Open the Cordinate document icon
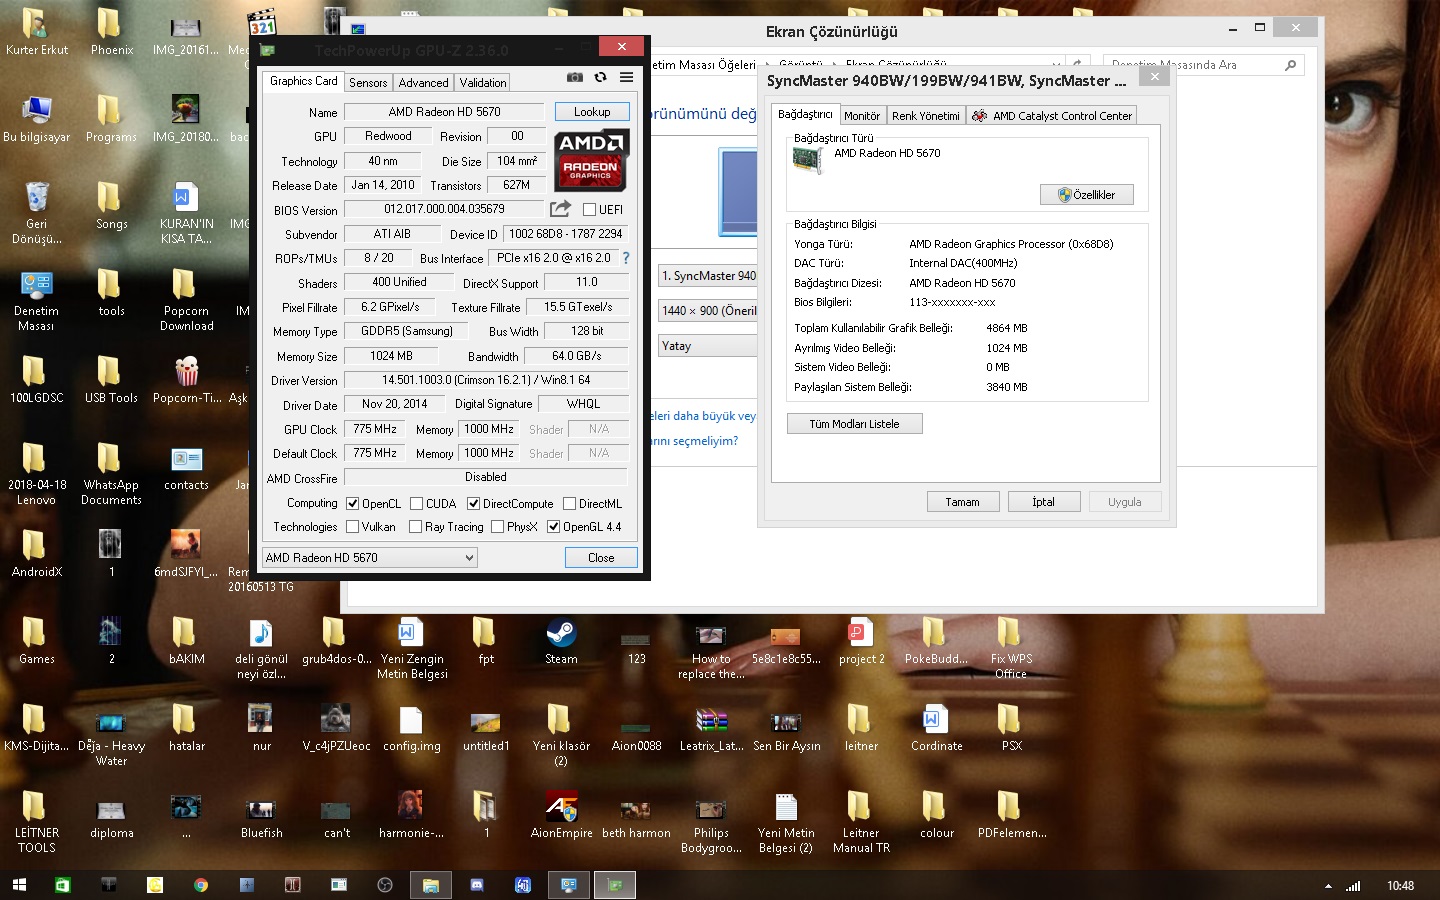The image size is (1440, 900). (936, 728)
